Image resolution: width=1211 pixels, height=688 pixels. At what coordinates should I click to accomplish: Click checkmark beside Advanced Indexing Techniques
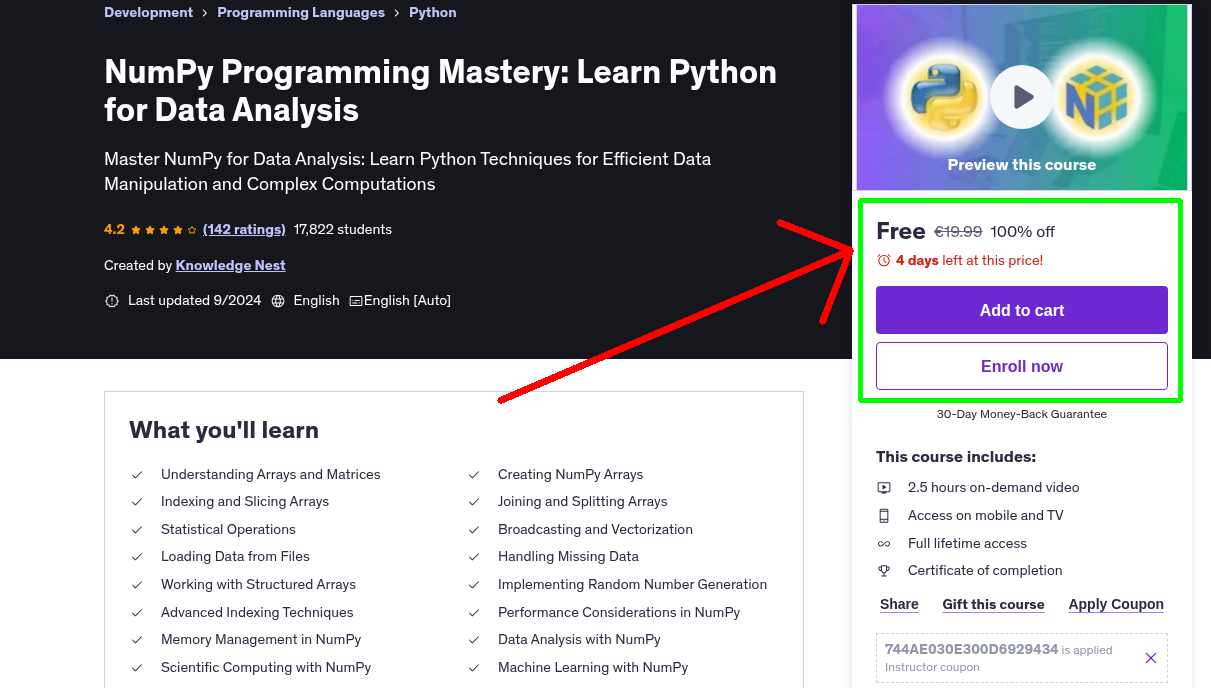point(138,613)
